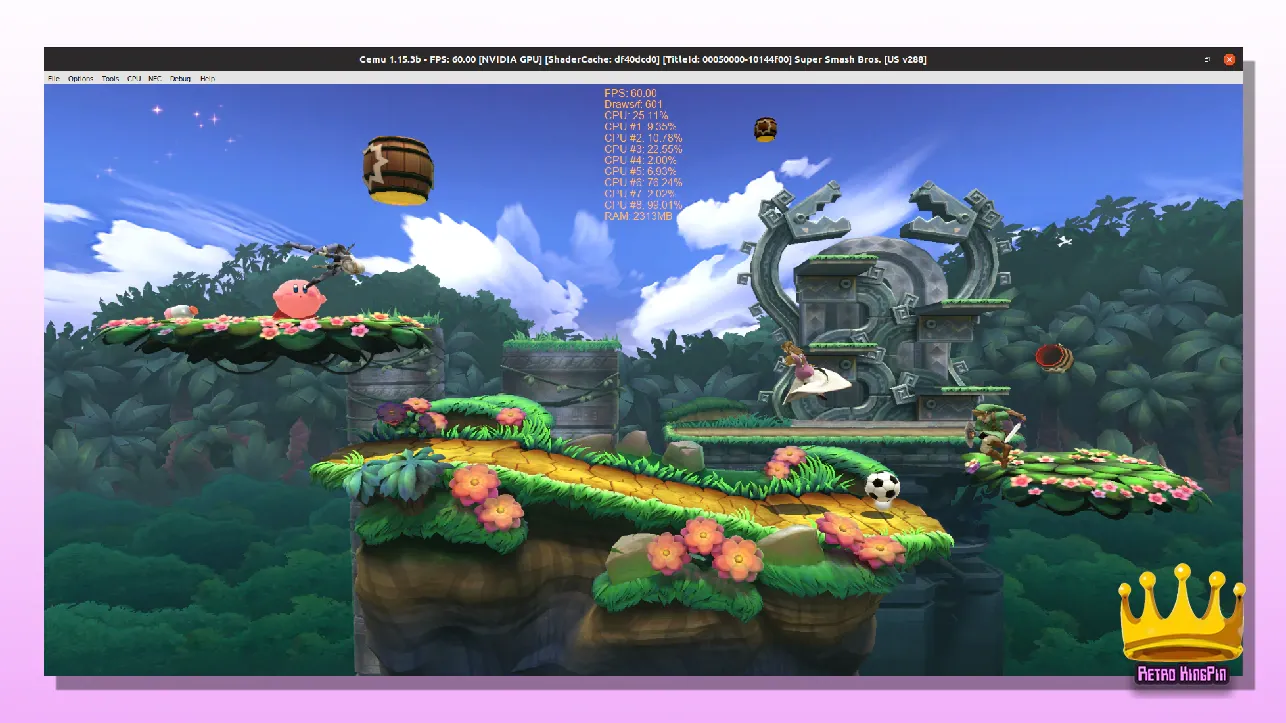
Task: Click the large floating wooden barrel
Action: 398,170
